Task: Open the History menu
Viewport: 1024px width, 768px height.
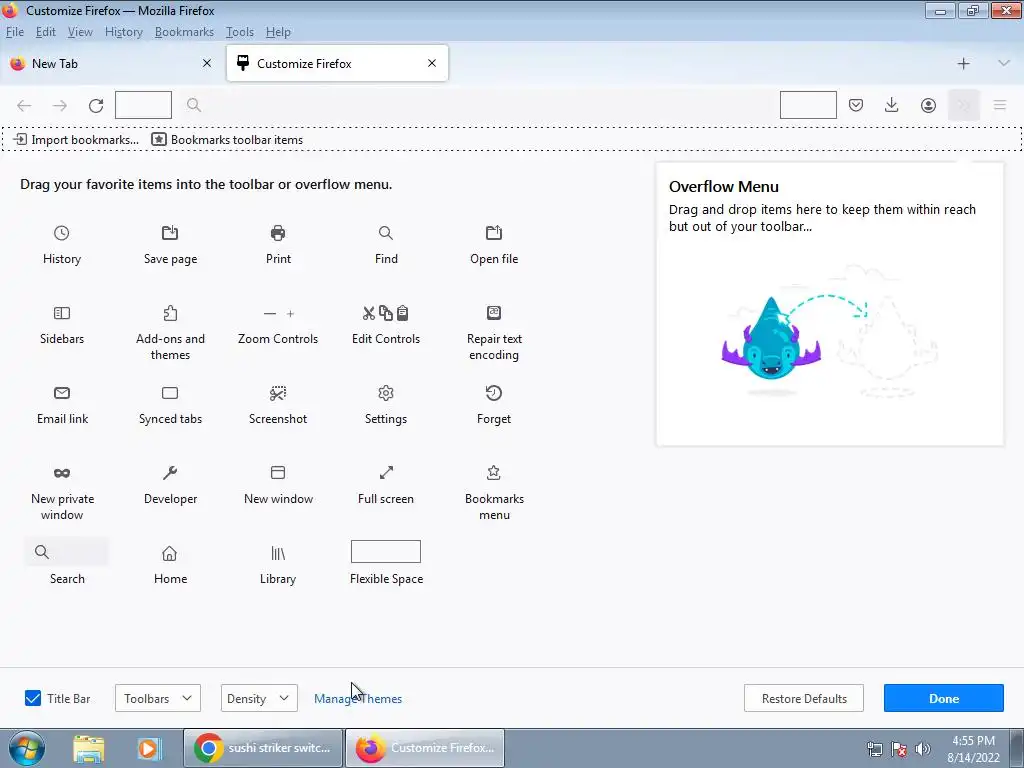Action: (123, 32)
